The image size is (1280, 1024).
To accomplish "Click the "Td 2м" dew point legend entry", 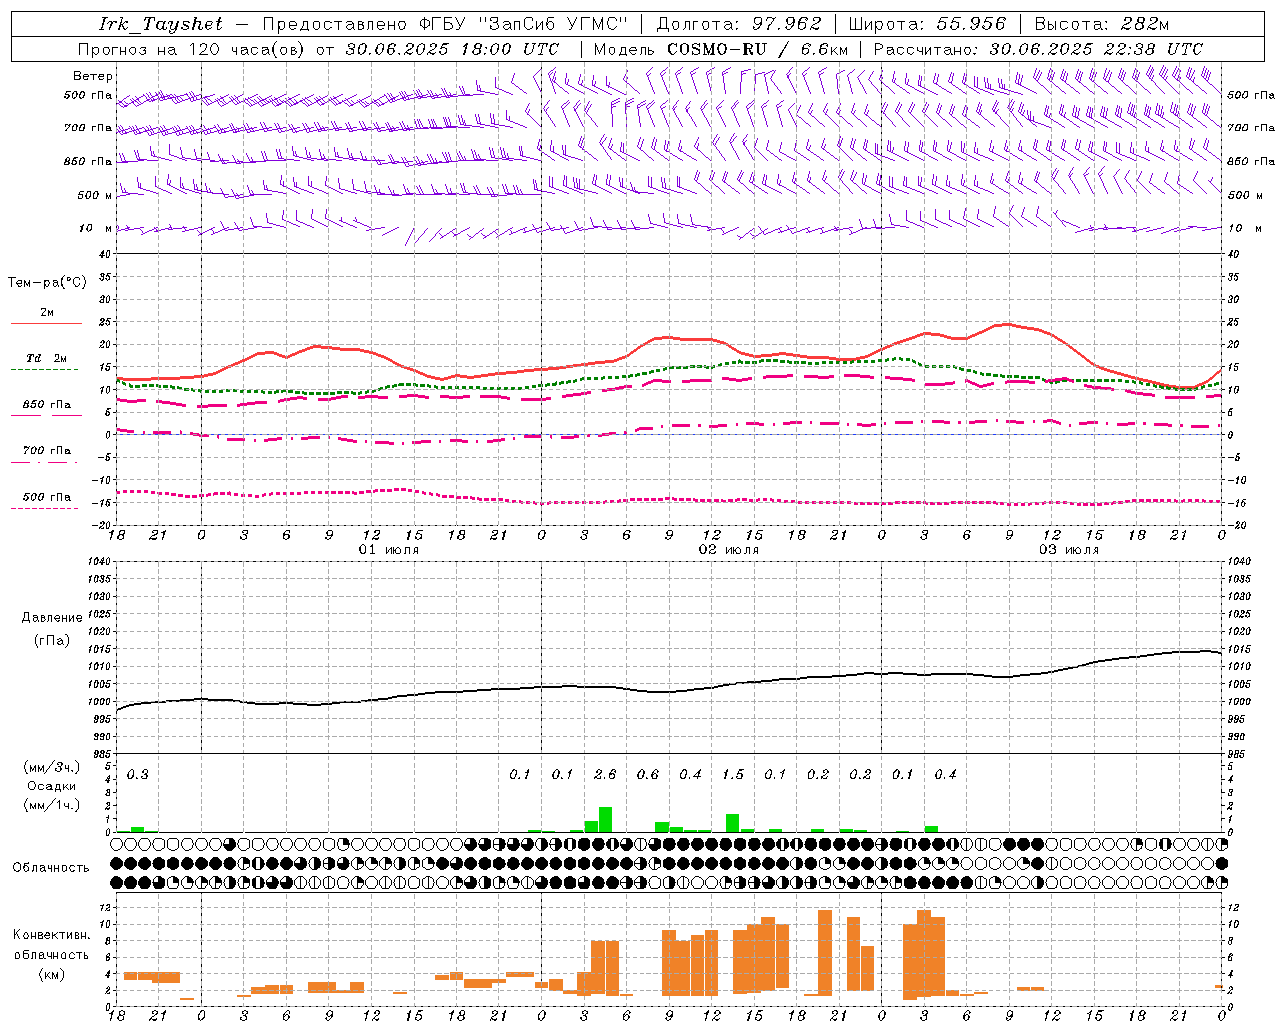I will point(46,358).
